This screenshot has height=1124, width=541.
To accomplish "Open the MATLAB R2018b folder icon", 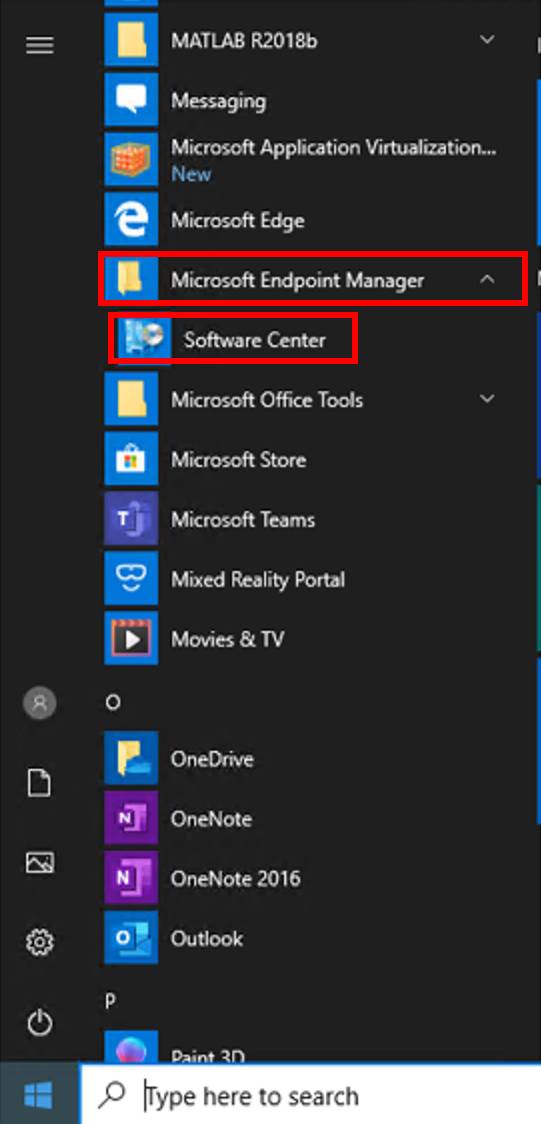I will [x=131, y=41].
